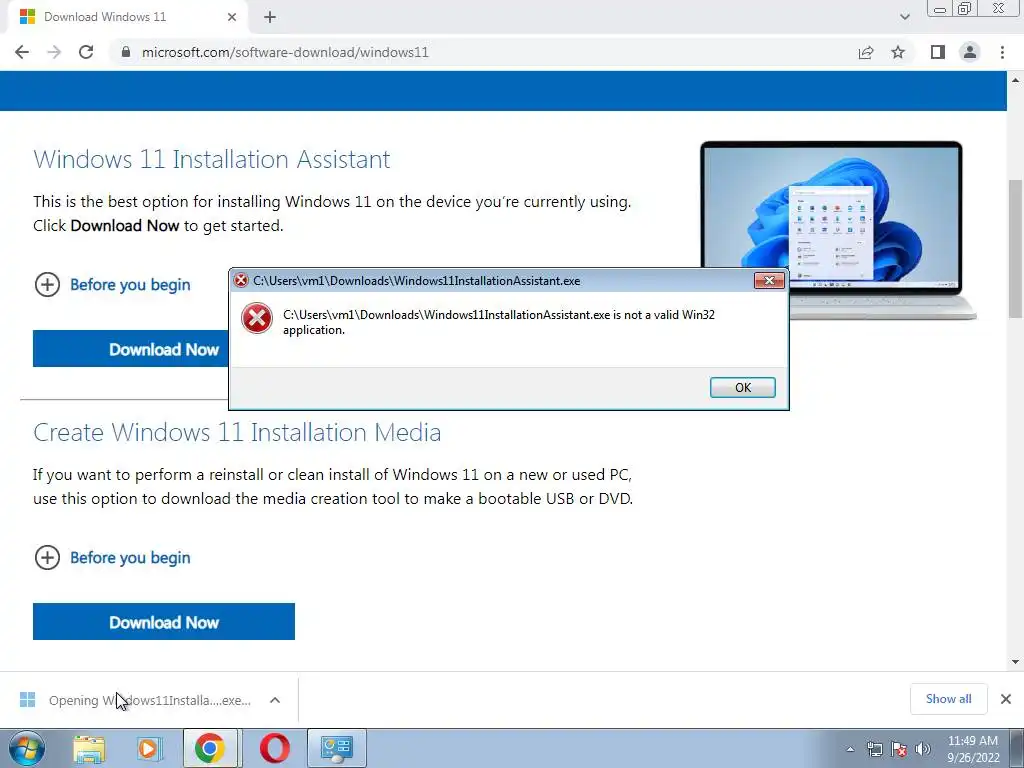Viewport: 1024px width, 768px height.
Task: Open Action Center flag icon
Action: [899, 749]
